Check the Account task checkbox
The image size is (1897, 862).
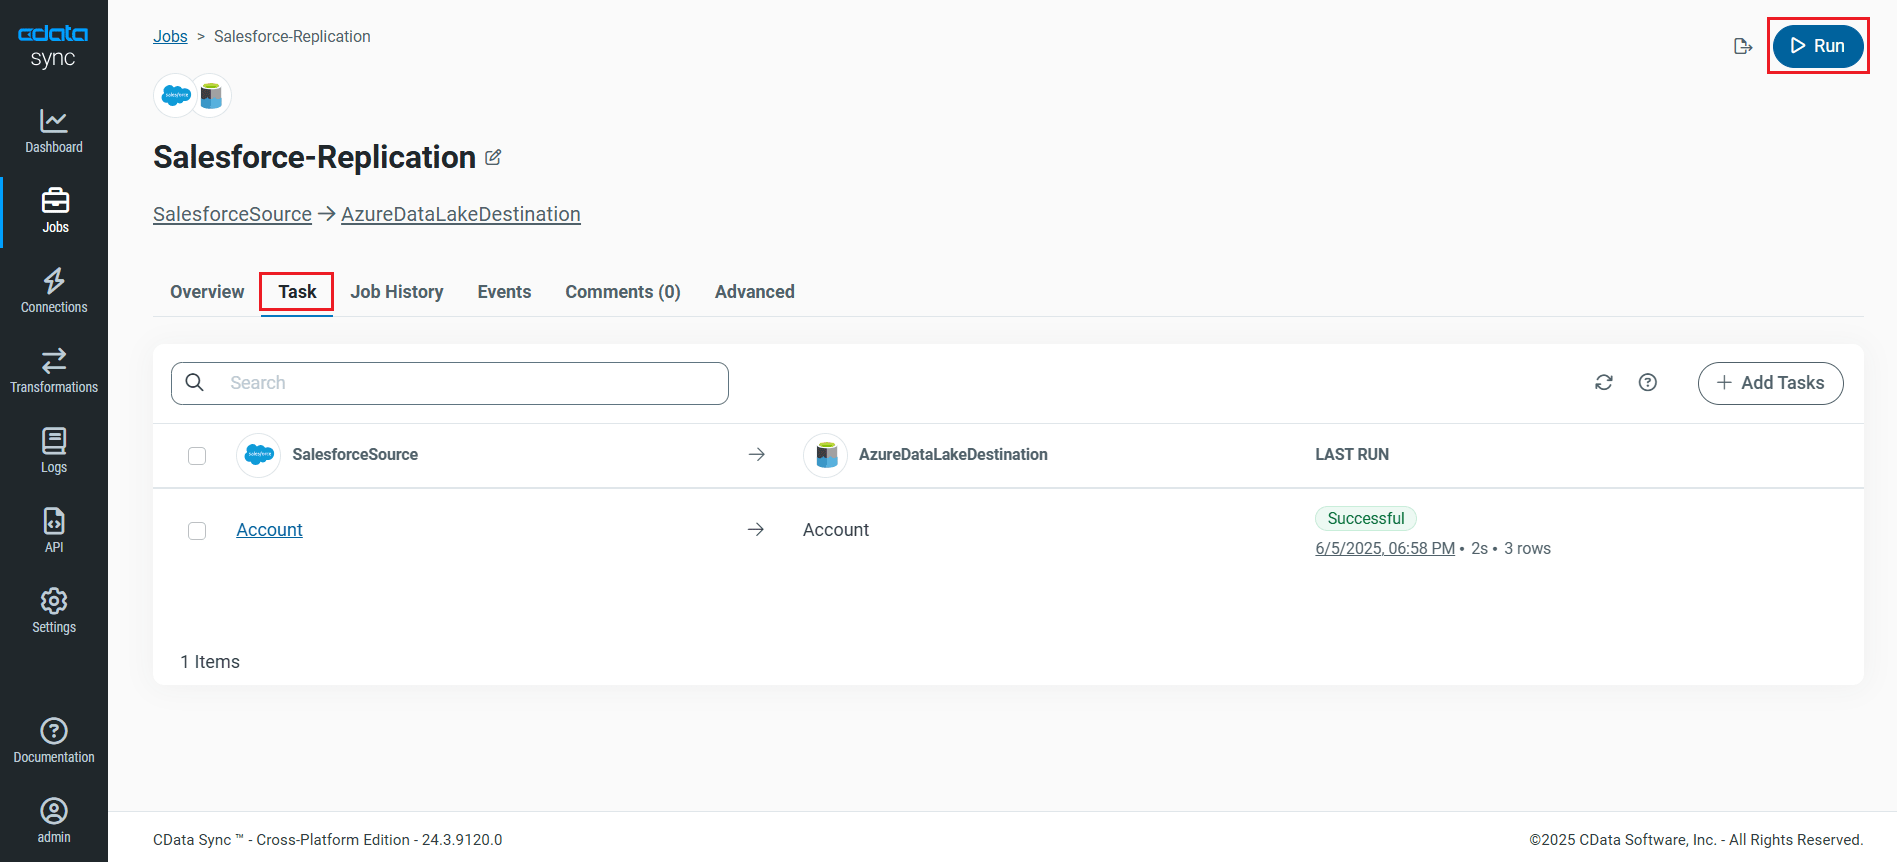coord(197,531)
